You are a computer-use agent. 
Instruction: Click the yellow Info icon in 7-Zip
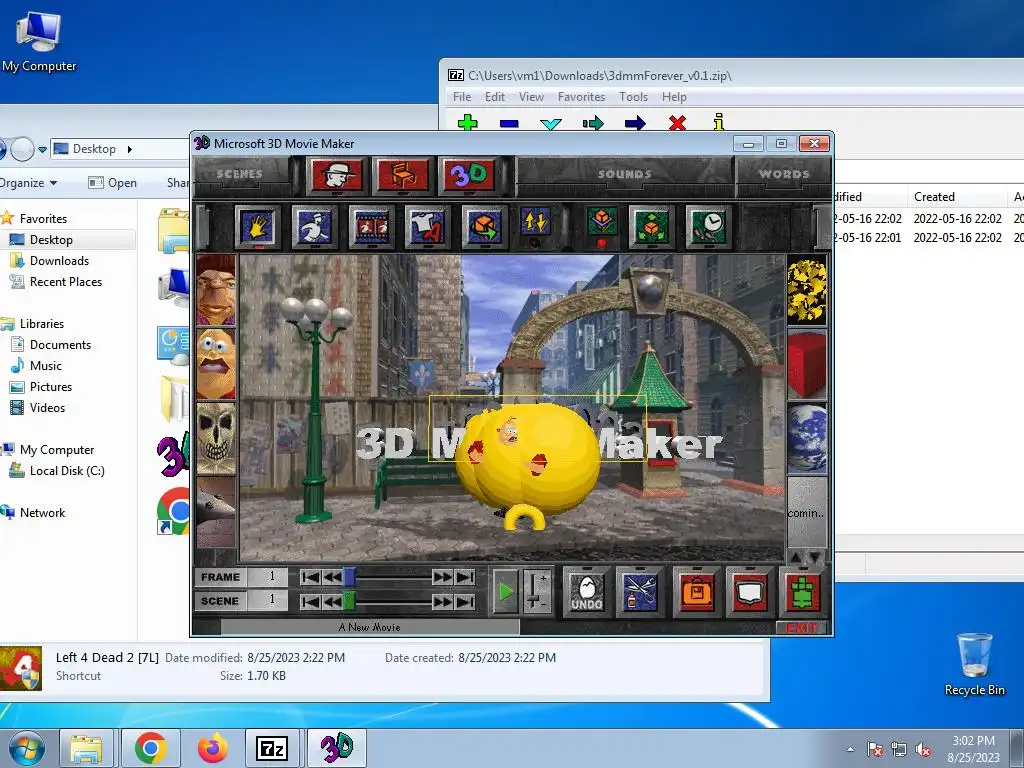point(719,121)
